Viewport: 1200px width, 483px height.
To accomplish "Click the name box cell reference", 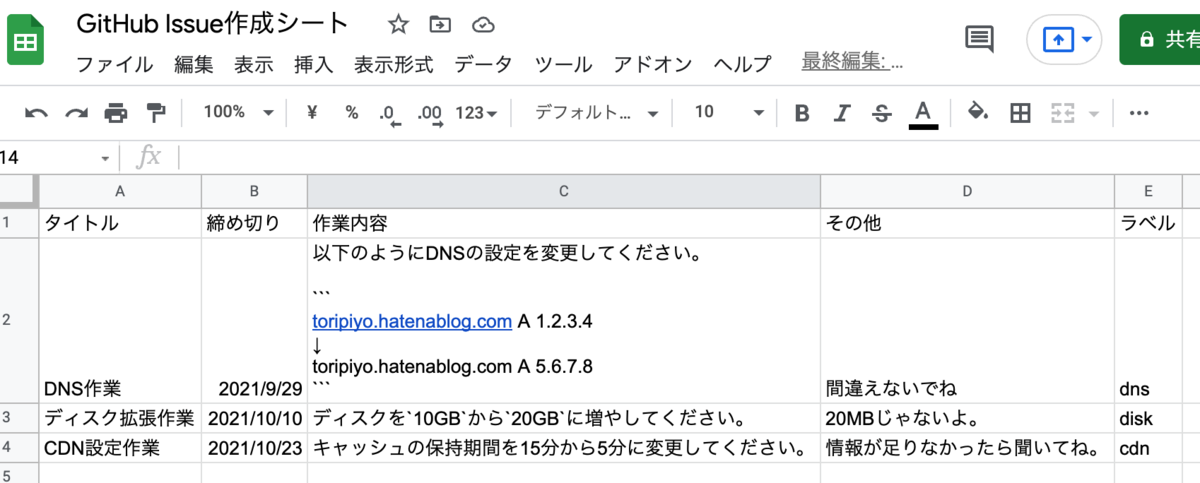I will (45, 157).
